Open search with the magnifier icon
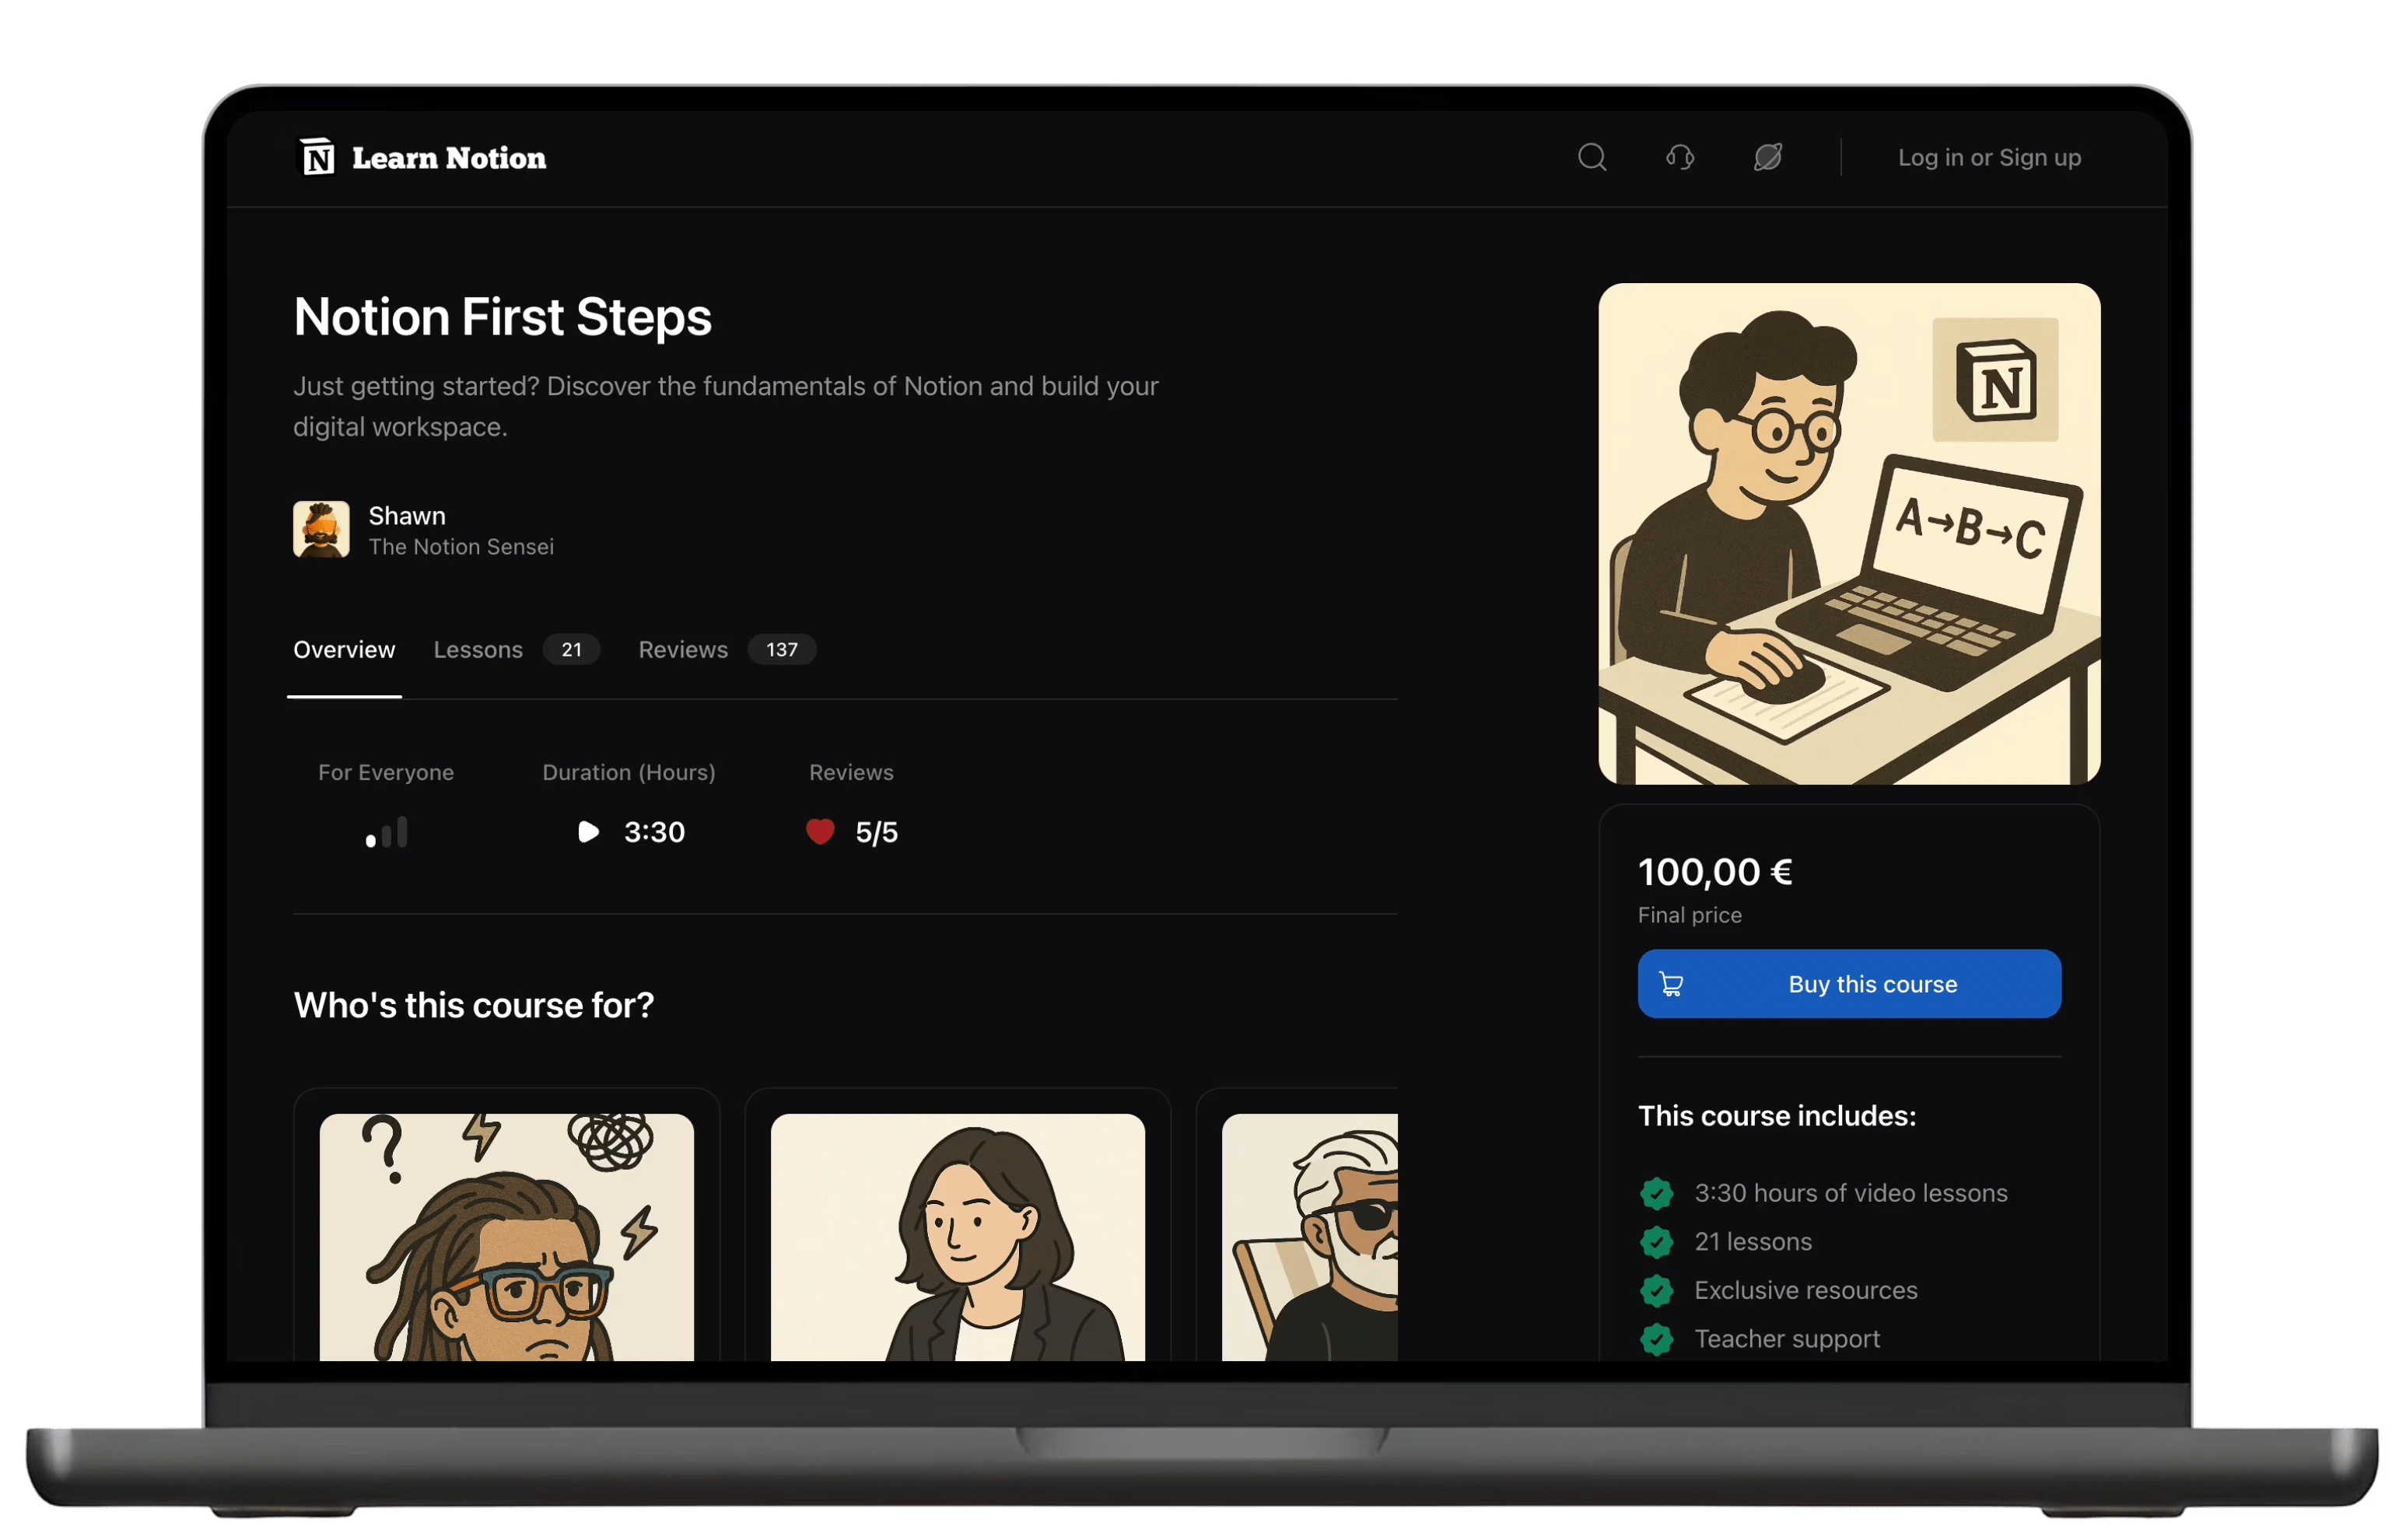The height and width of the screenshot is (1540, 2392). pos(1592,157)
